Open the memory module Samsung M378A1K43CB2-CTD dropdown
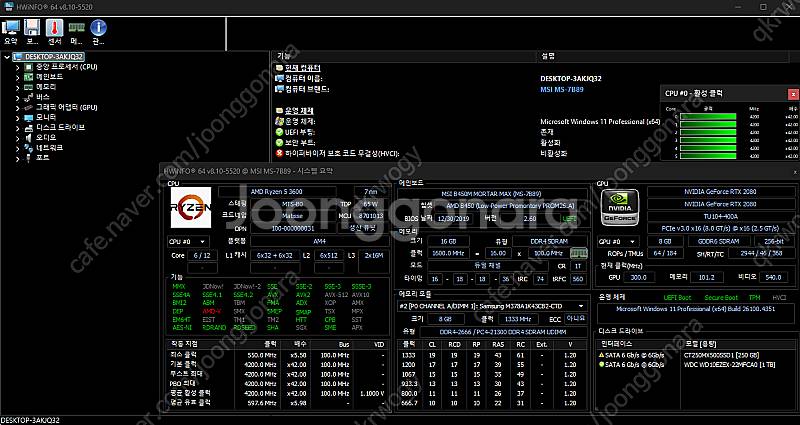 (492, 306)
